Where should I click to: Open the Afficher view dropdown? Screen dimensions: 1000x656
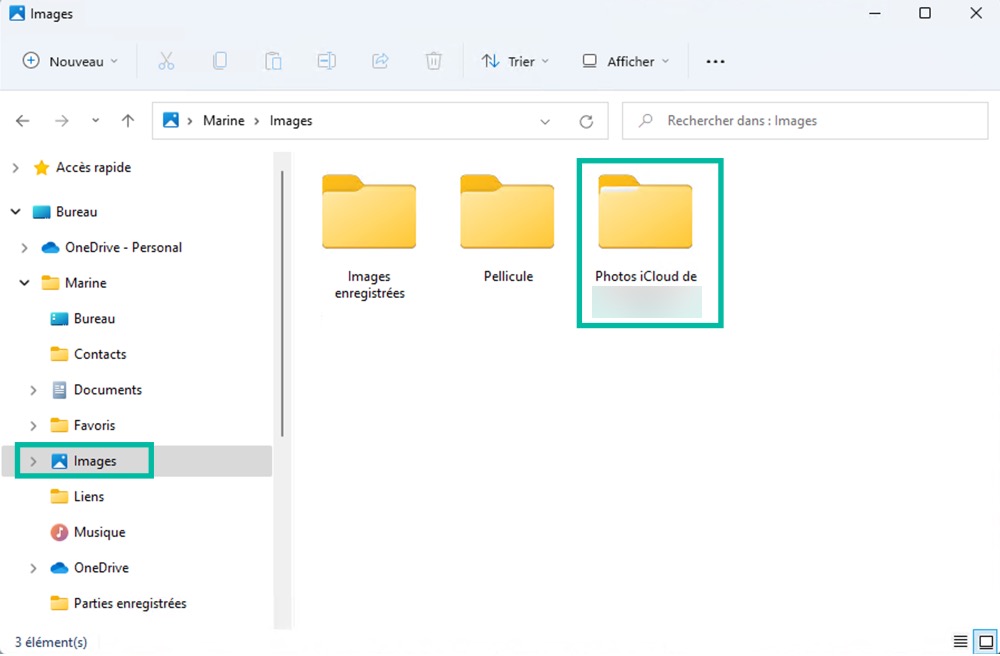[x=625, y=61]
